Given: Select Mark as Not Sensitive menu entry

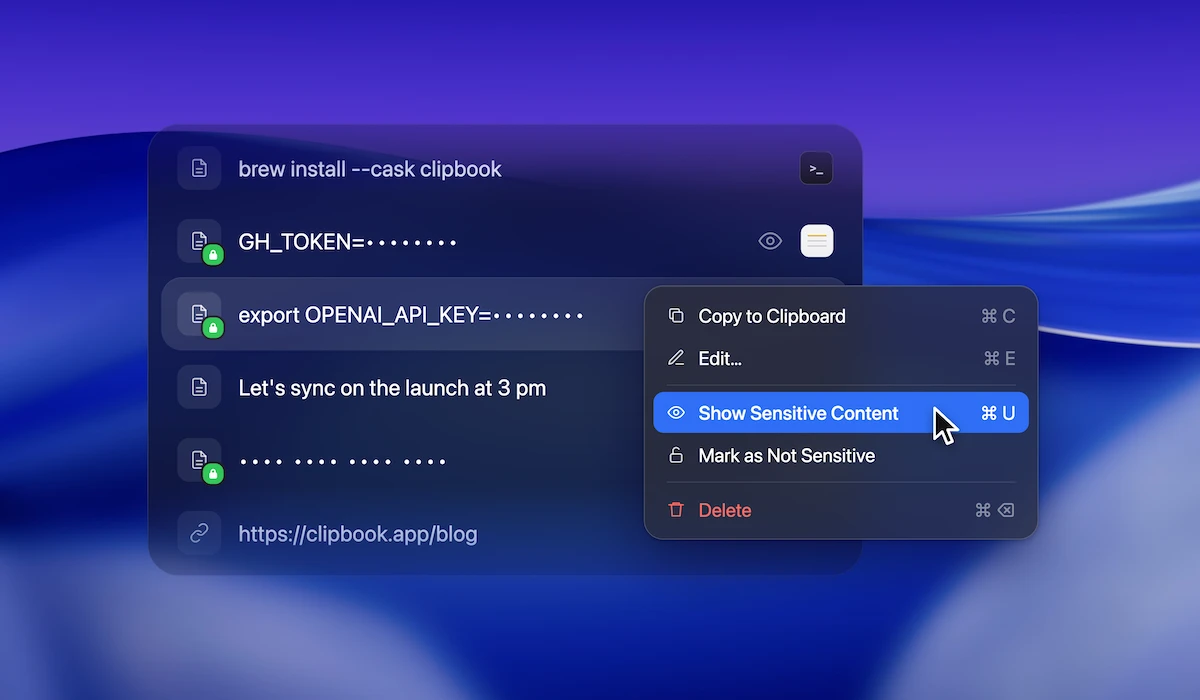Looking at the screenshot, I should pyautogui.click(x=841, y=455).
